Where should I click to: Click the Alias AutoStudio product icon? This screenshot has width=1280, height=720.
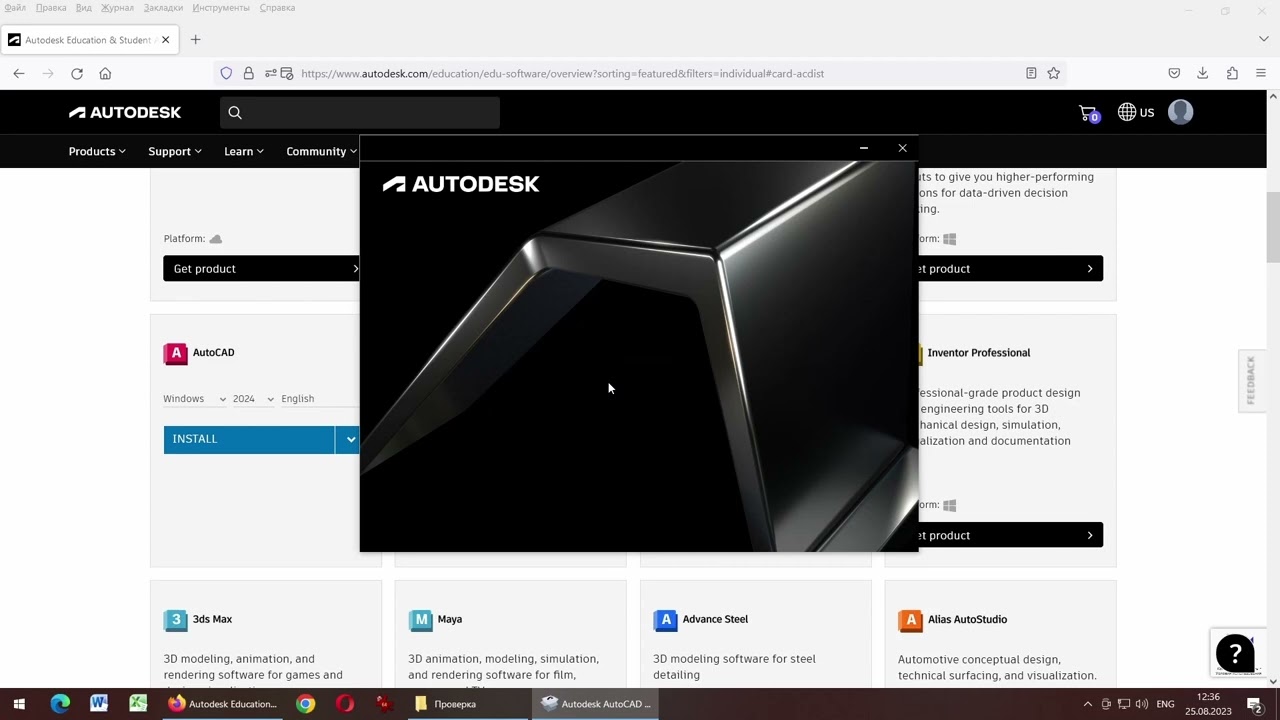(x=910, y=620)
